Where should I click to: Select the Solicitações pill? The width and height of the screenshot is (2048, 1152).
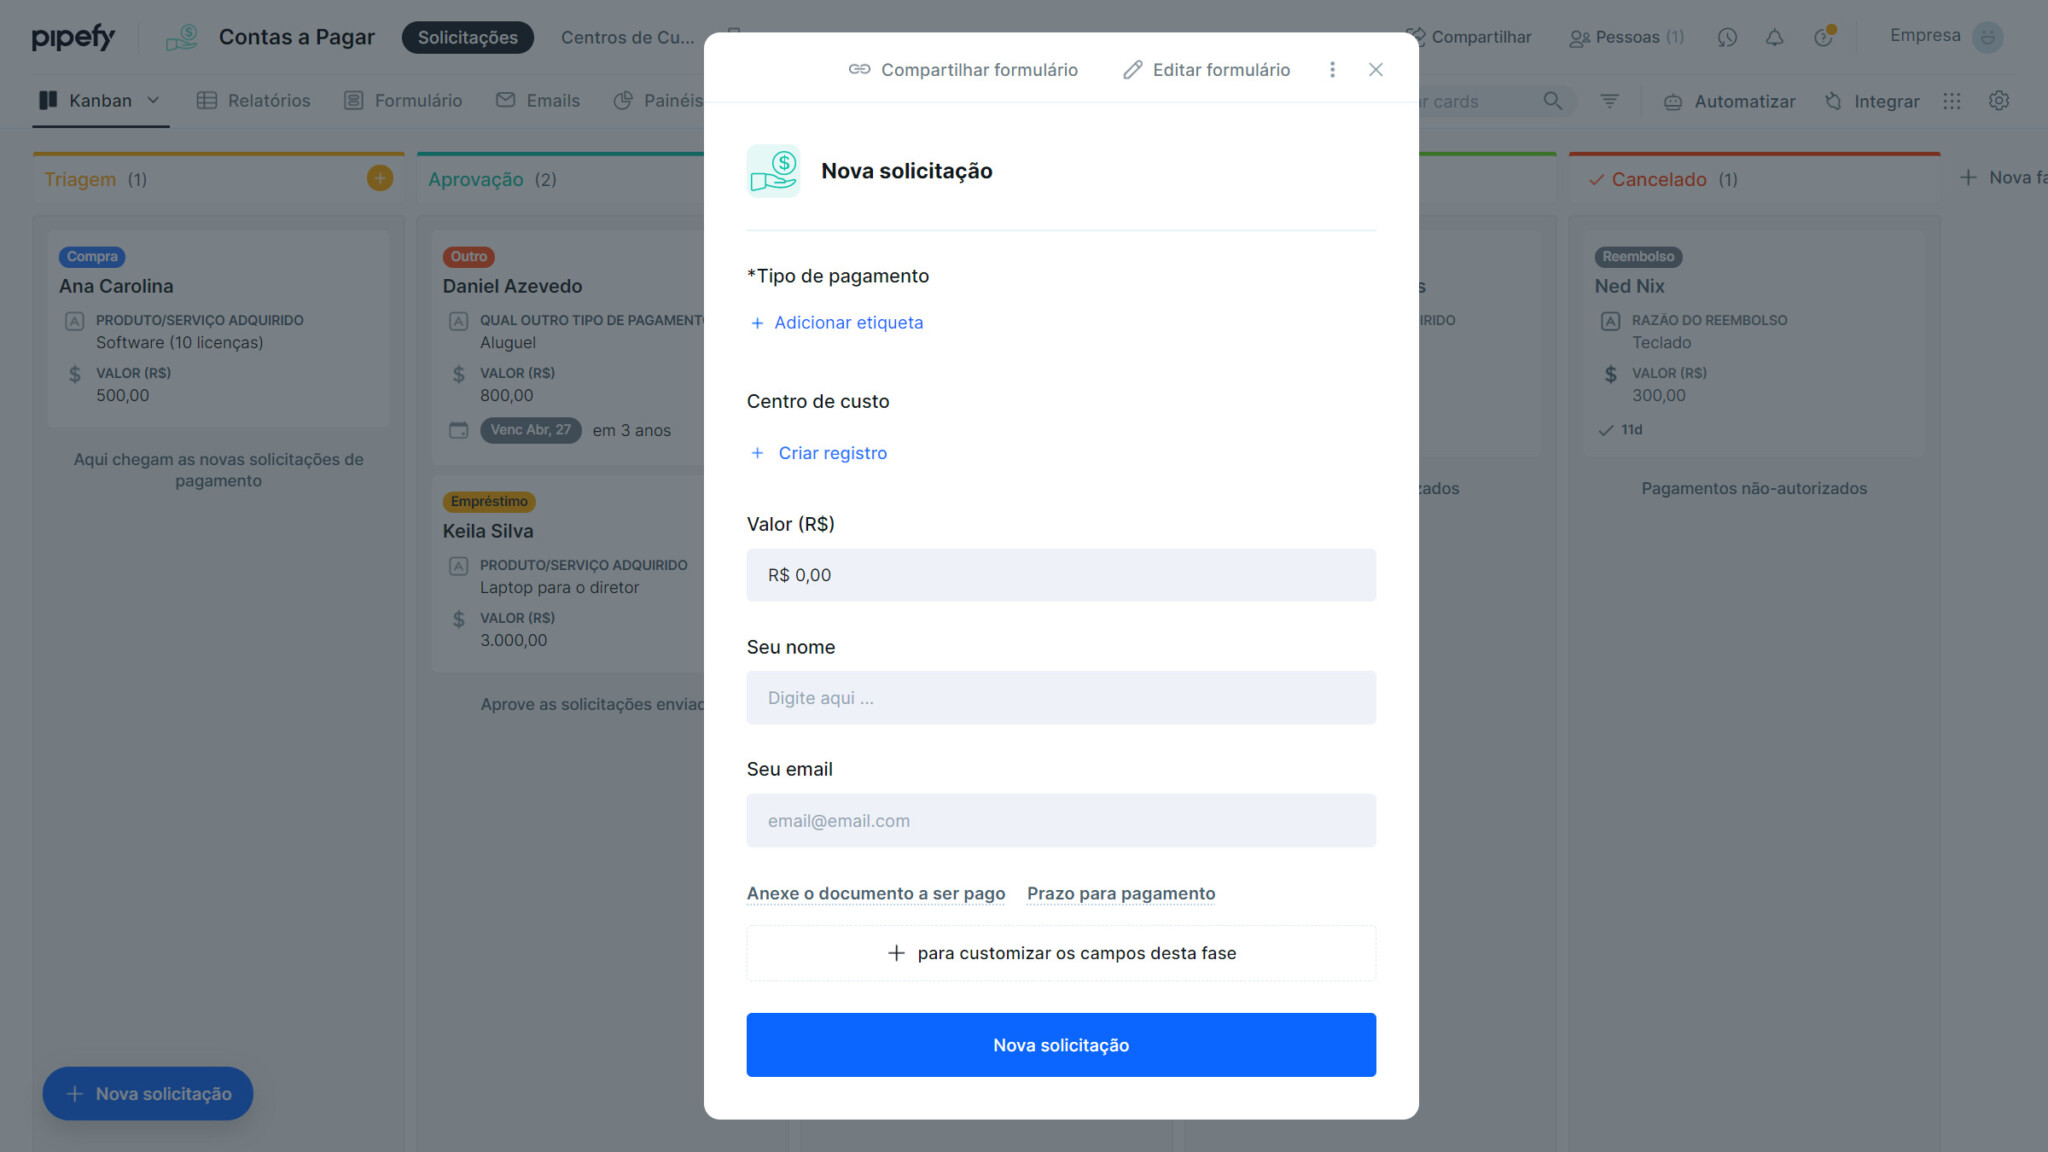point(467,37)
